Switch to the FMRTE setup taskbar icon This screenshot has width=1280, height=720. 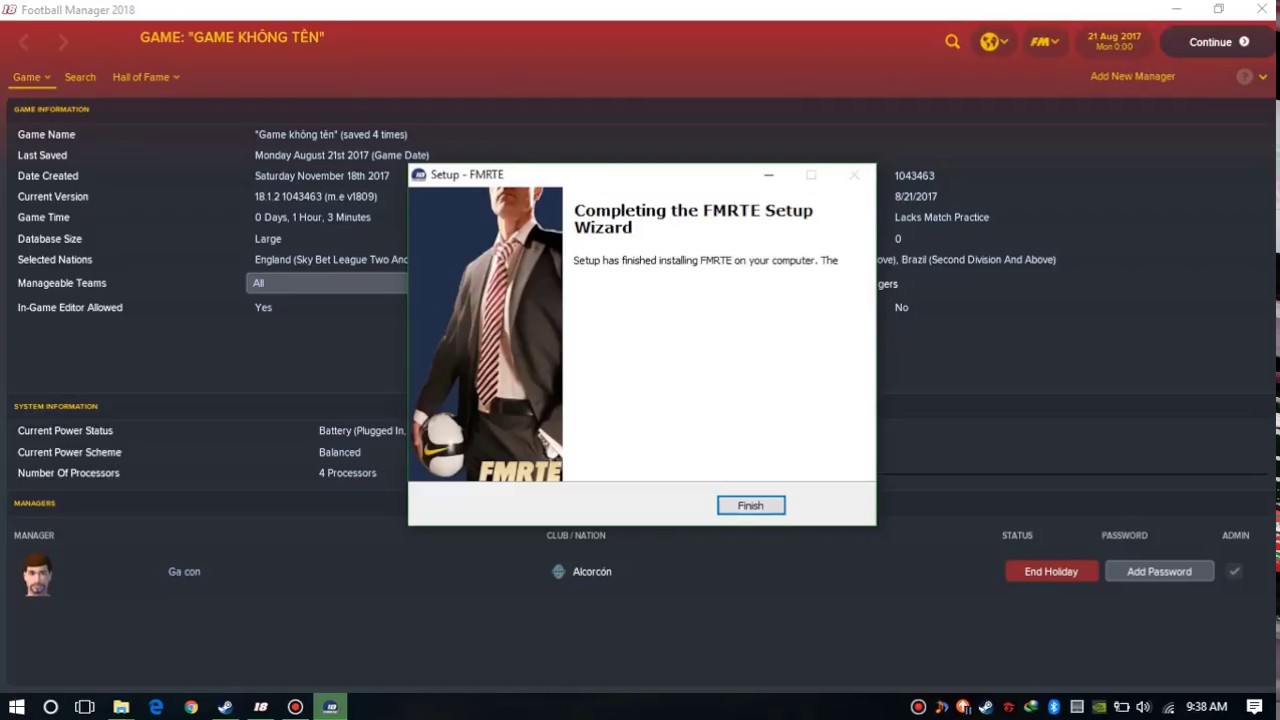(x=331, y=707)
